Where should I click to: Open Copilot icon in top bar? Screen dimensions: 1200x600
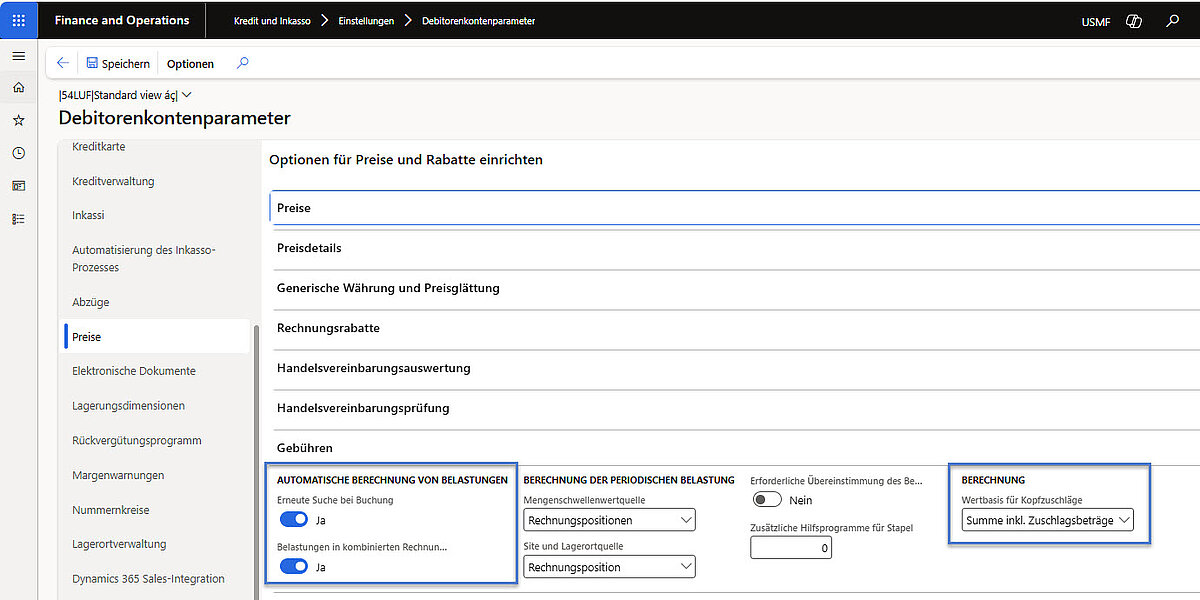pos(1133,21)
